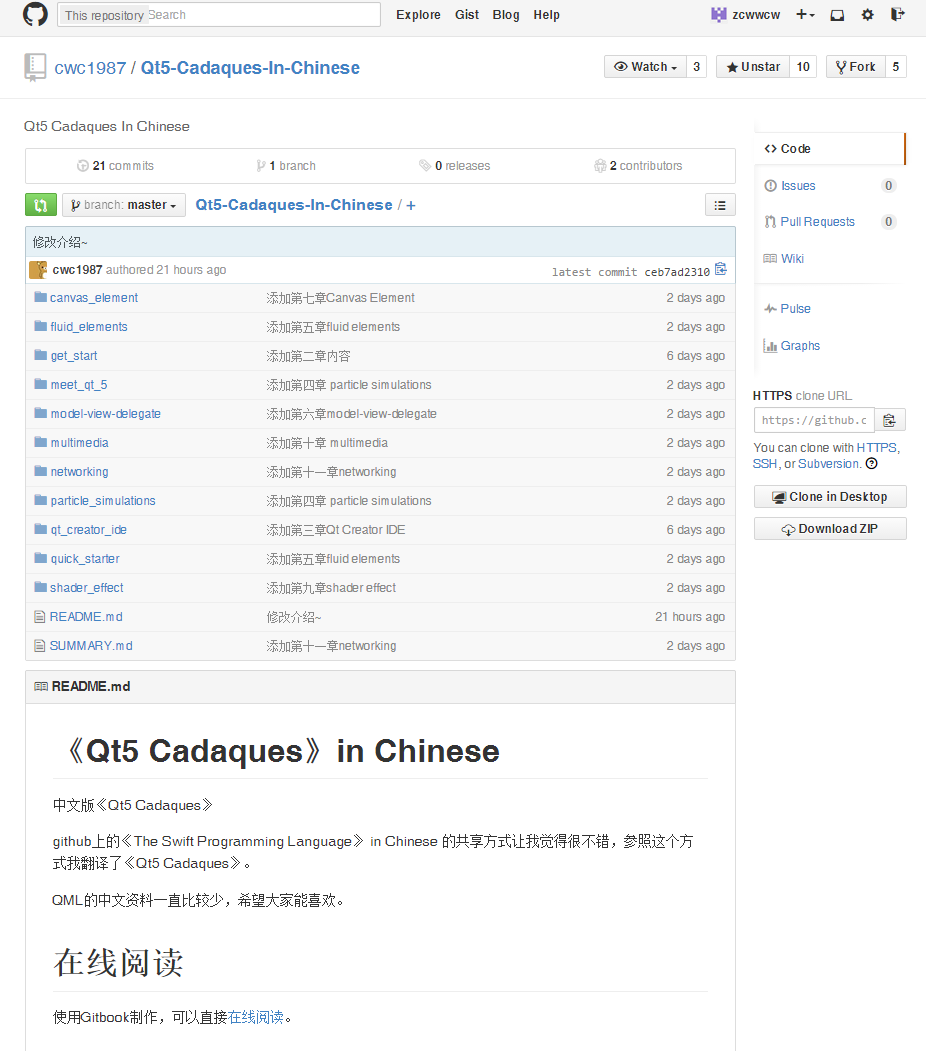Open the create new plus menu
This screenshot has height=1051, width=926.
(x=805, y=15)
